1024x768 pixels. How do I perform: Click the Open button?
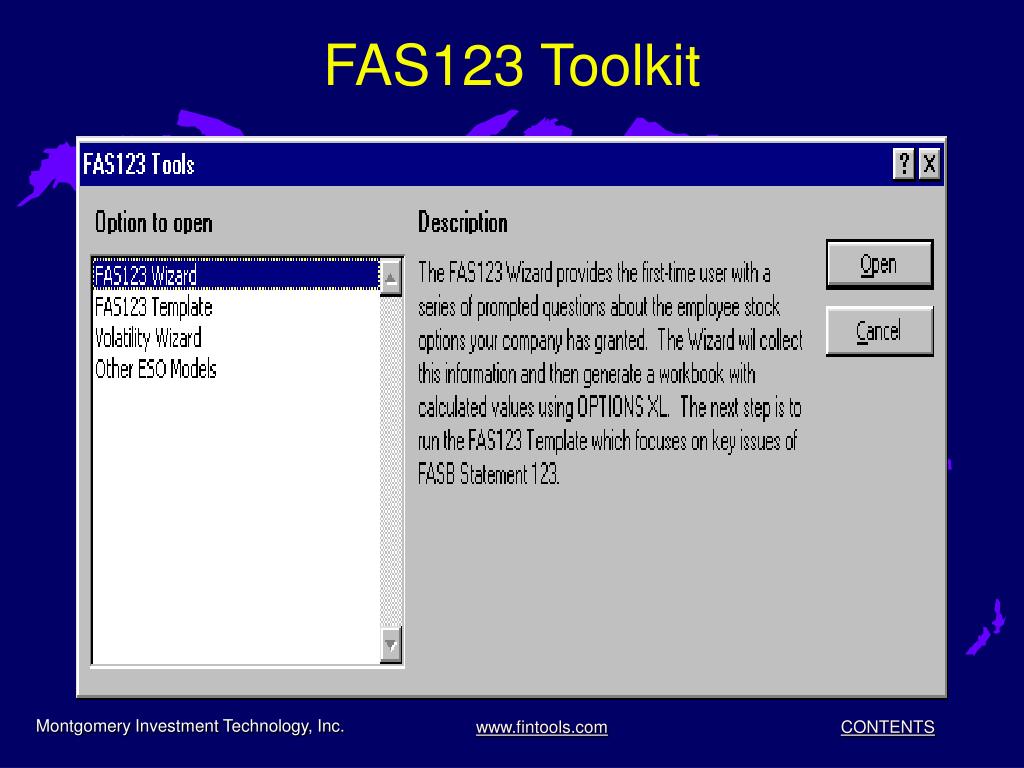coord(879,264)
